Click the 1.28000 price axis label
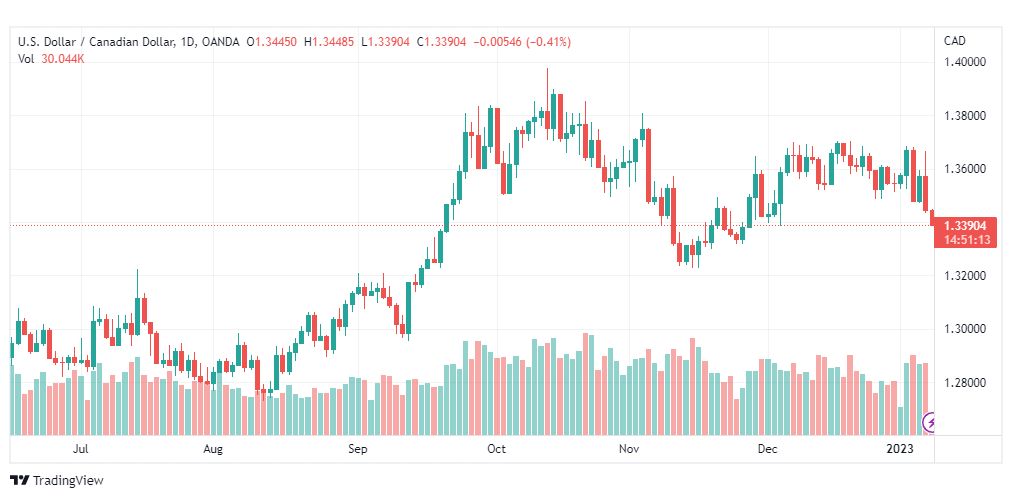Viewport: 1012px width, 498px height. coord(966,383)
